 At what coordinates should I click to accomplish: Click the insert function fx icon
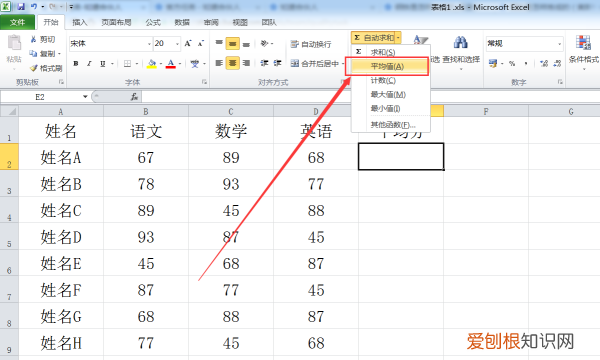134,97
